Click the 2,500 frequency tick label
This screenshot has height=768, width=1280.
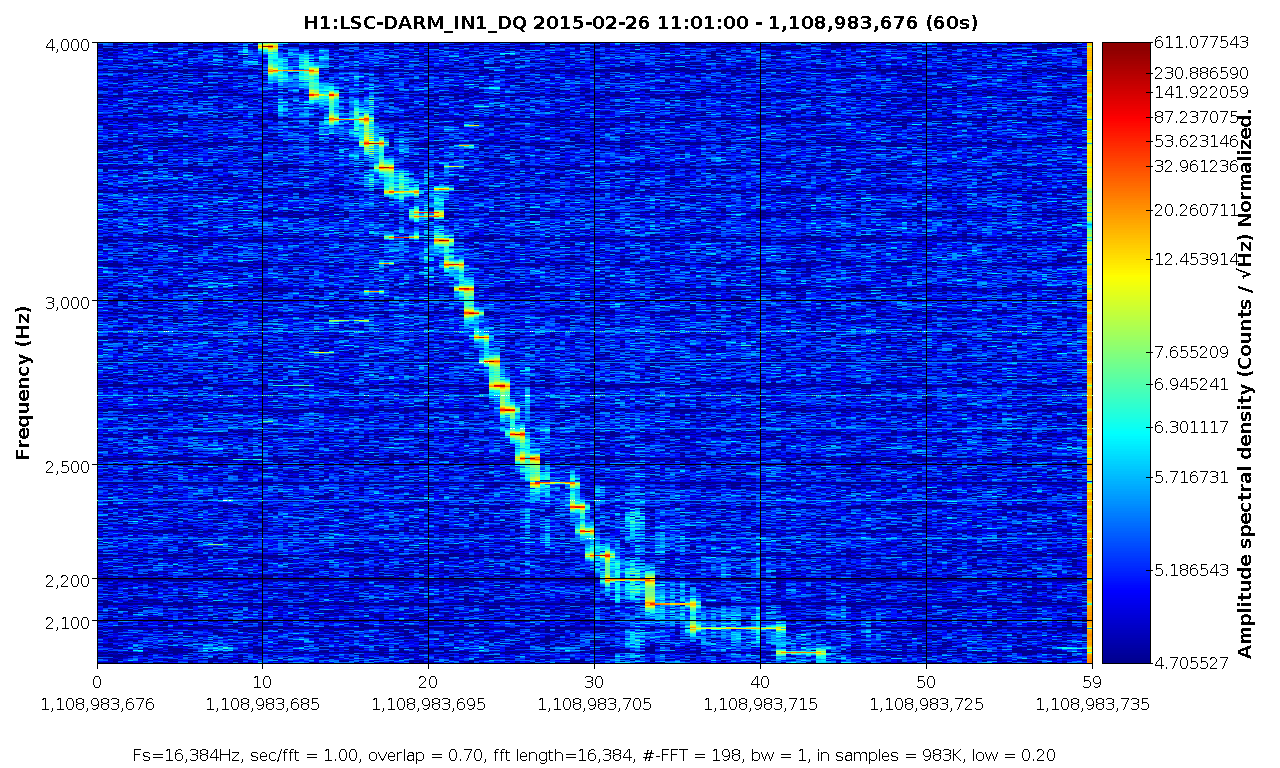click(68, 465)
